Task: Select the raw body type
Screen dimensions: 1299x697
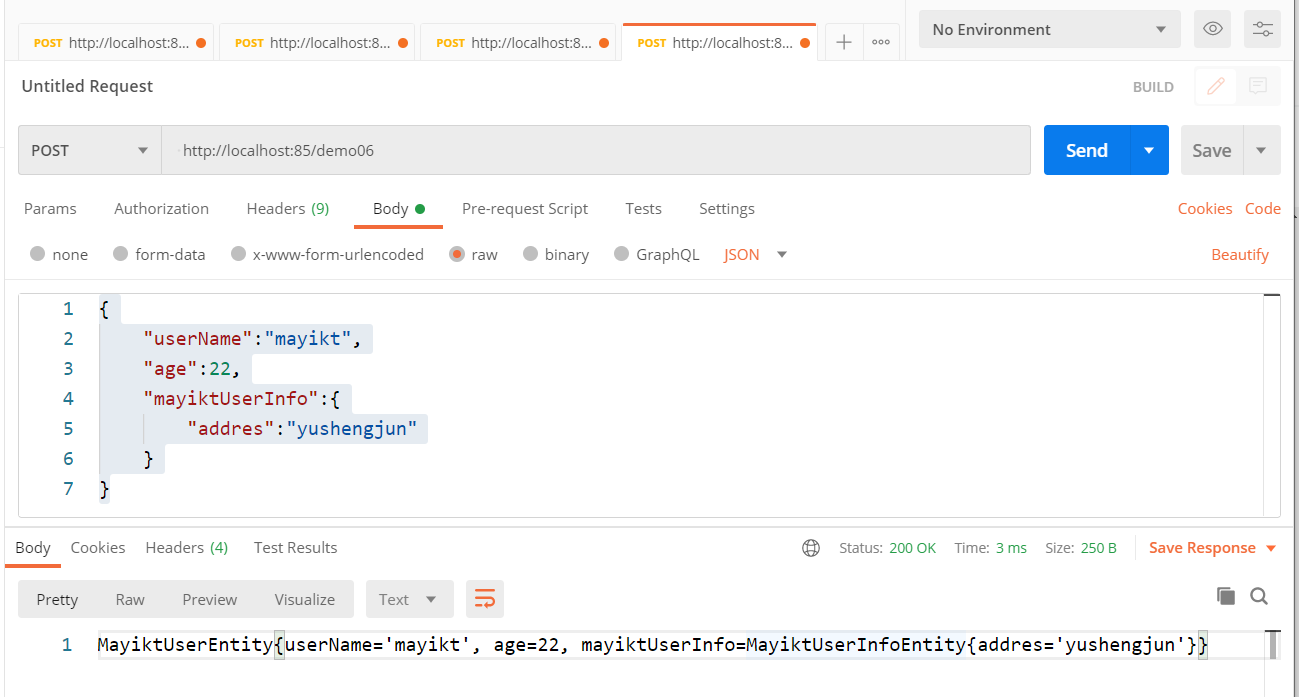Action: point(473,254)
